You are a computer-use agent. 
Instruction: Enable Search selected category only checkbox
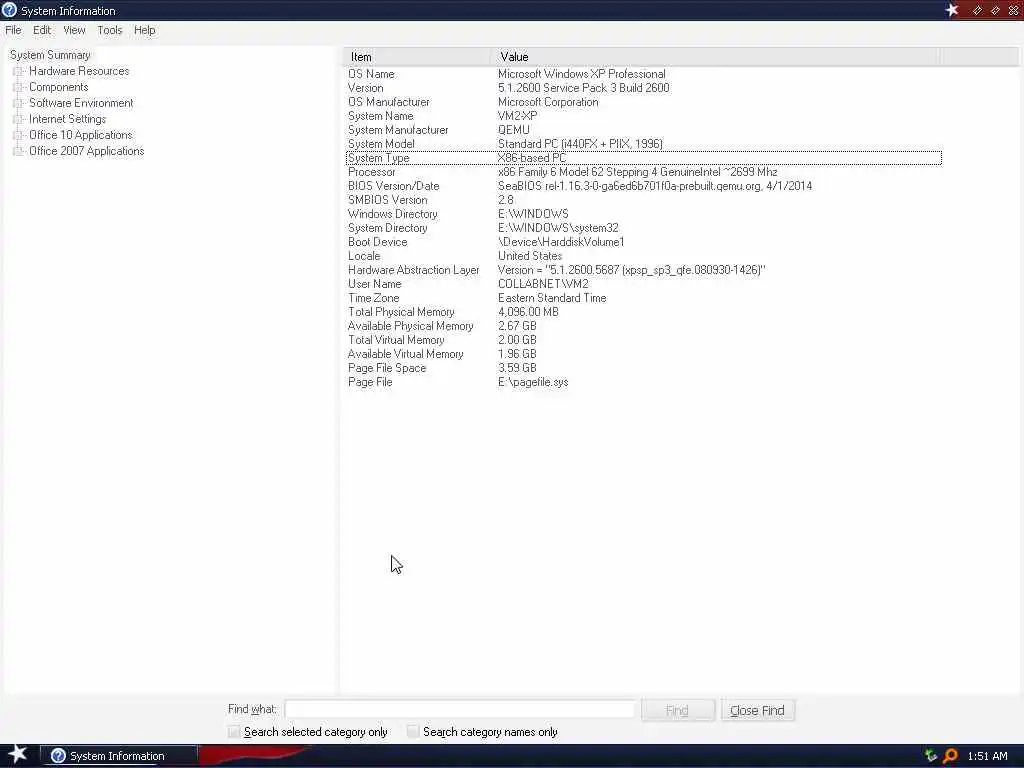click(x=234, y=731)
